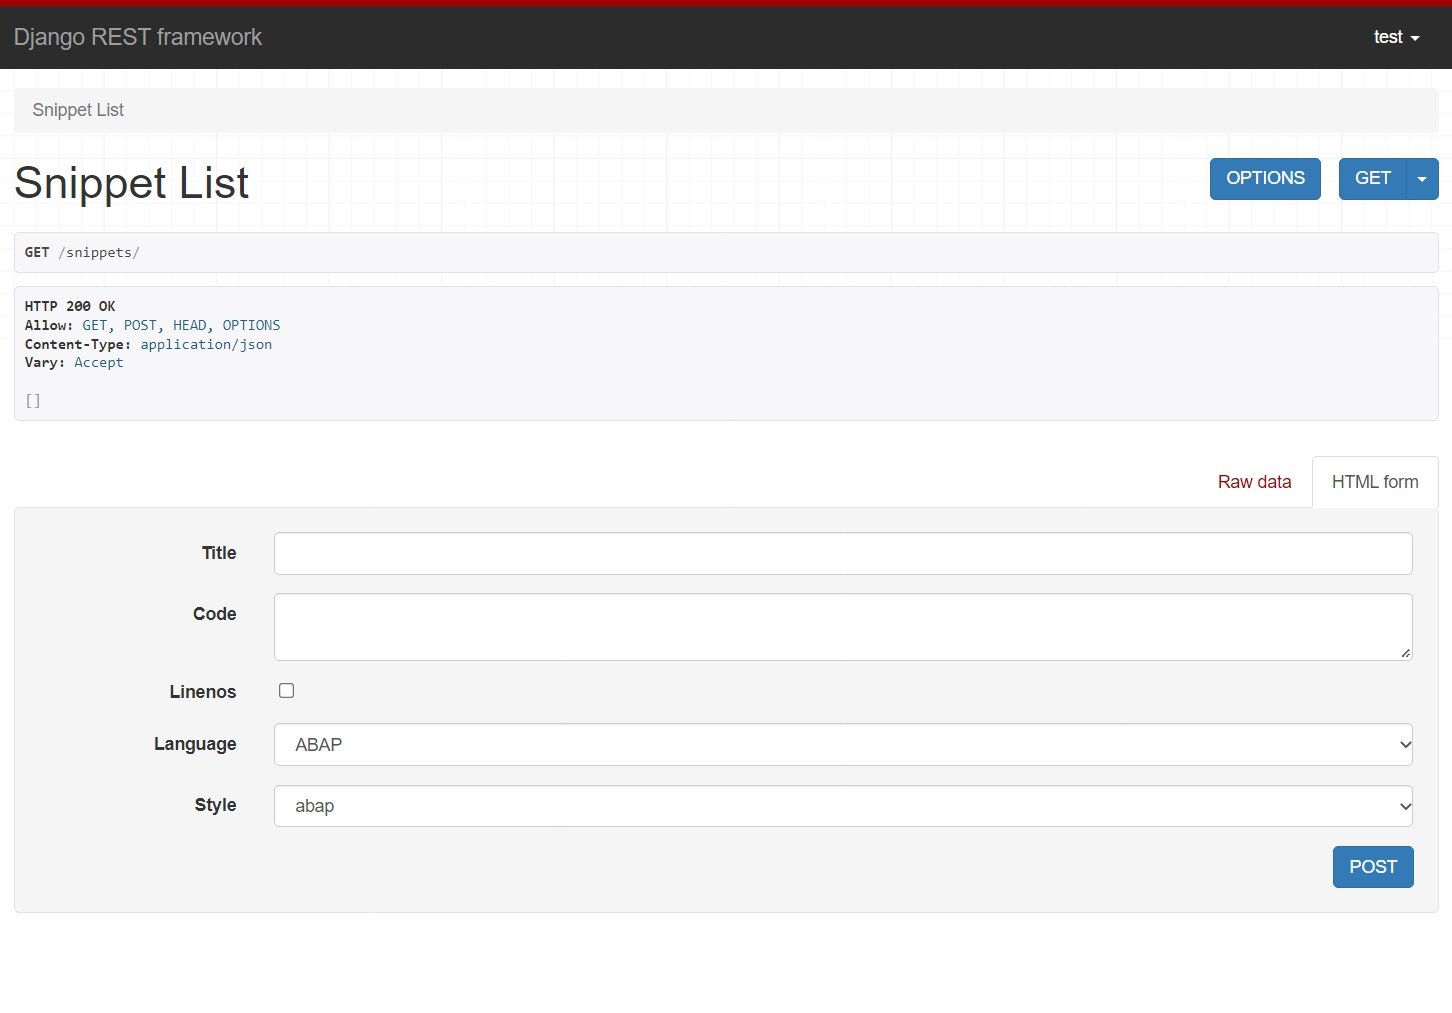Click the Snippet List page heading
Image resolution: width=1452 pixels, height=1013 pixels.
click(x=131, y=183)
